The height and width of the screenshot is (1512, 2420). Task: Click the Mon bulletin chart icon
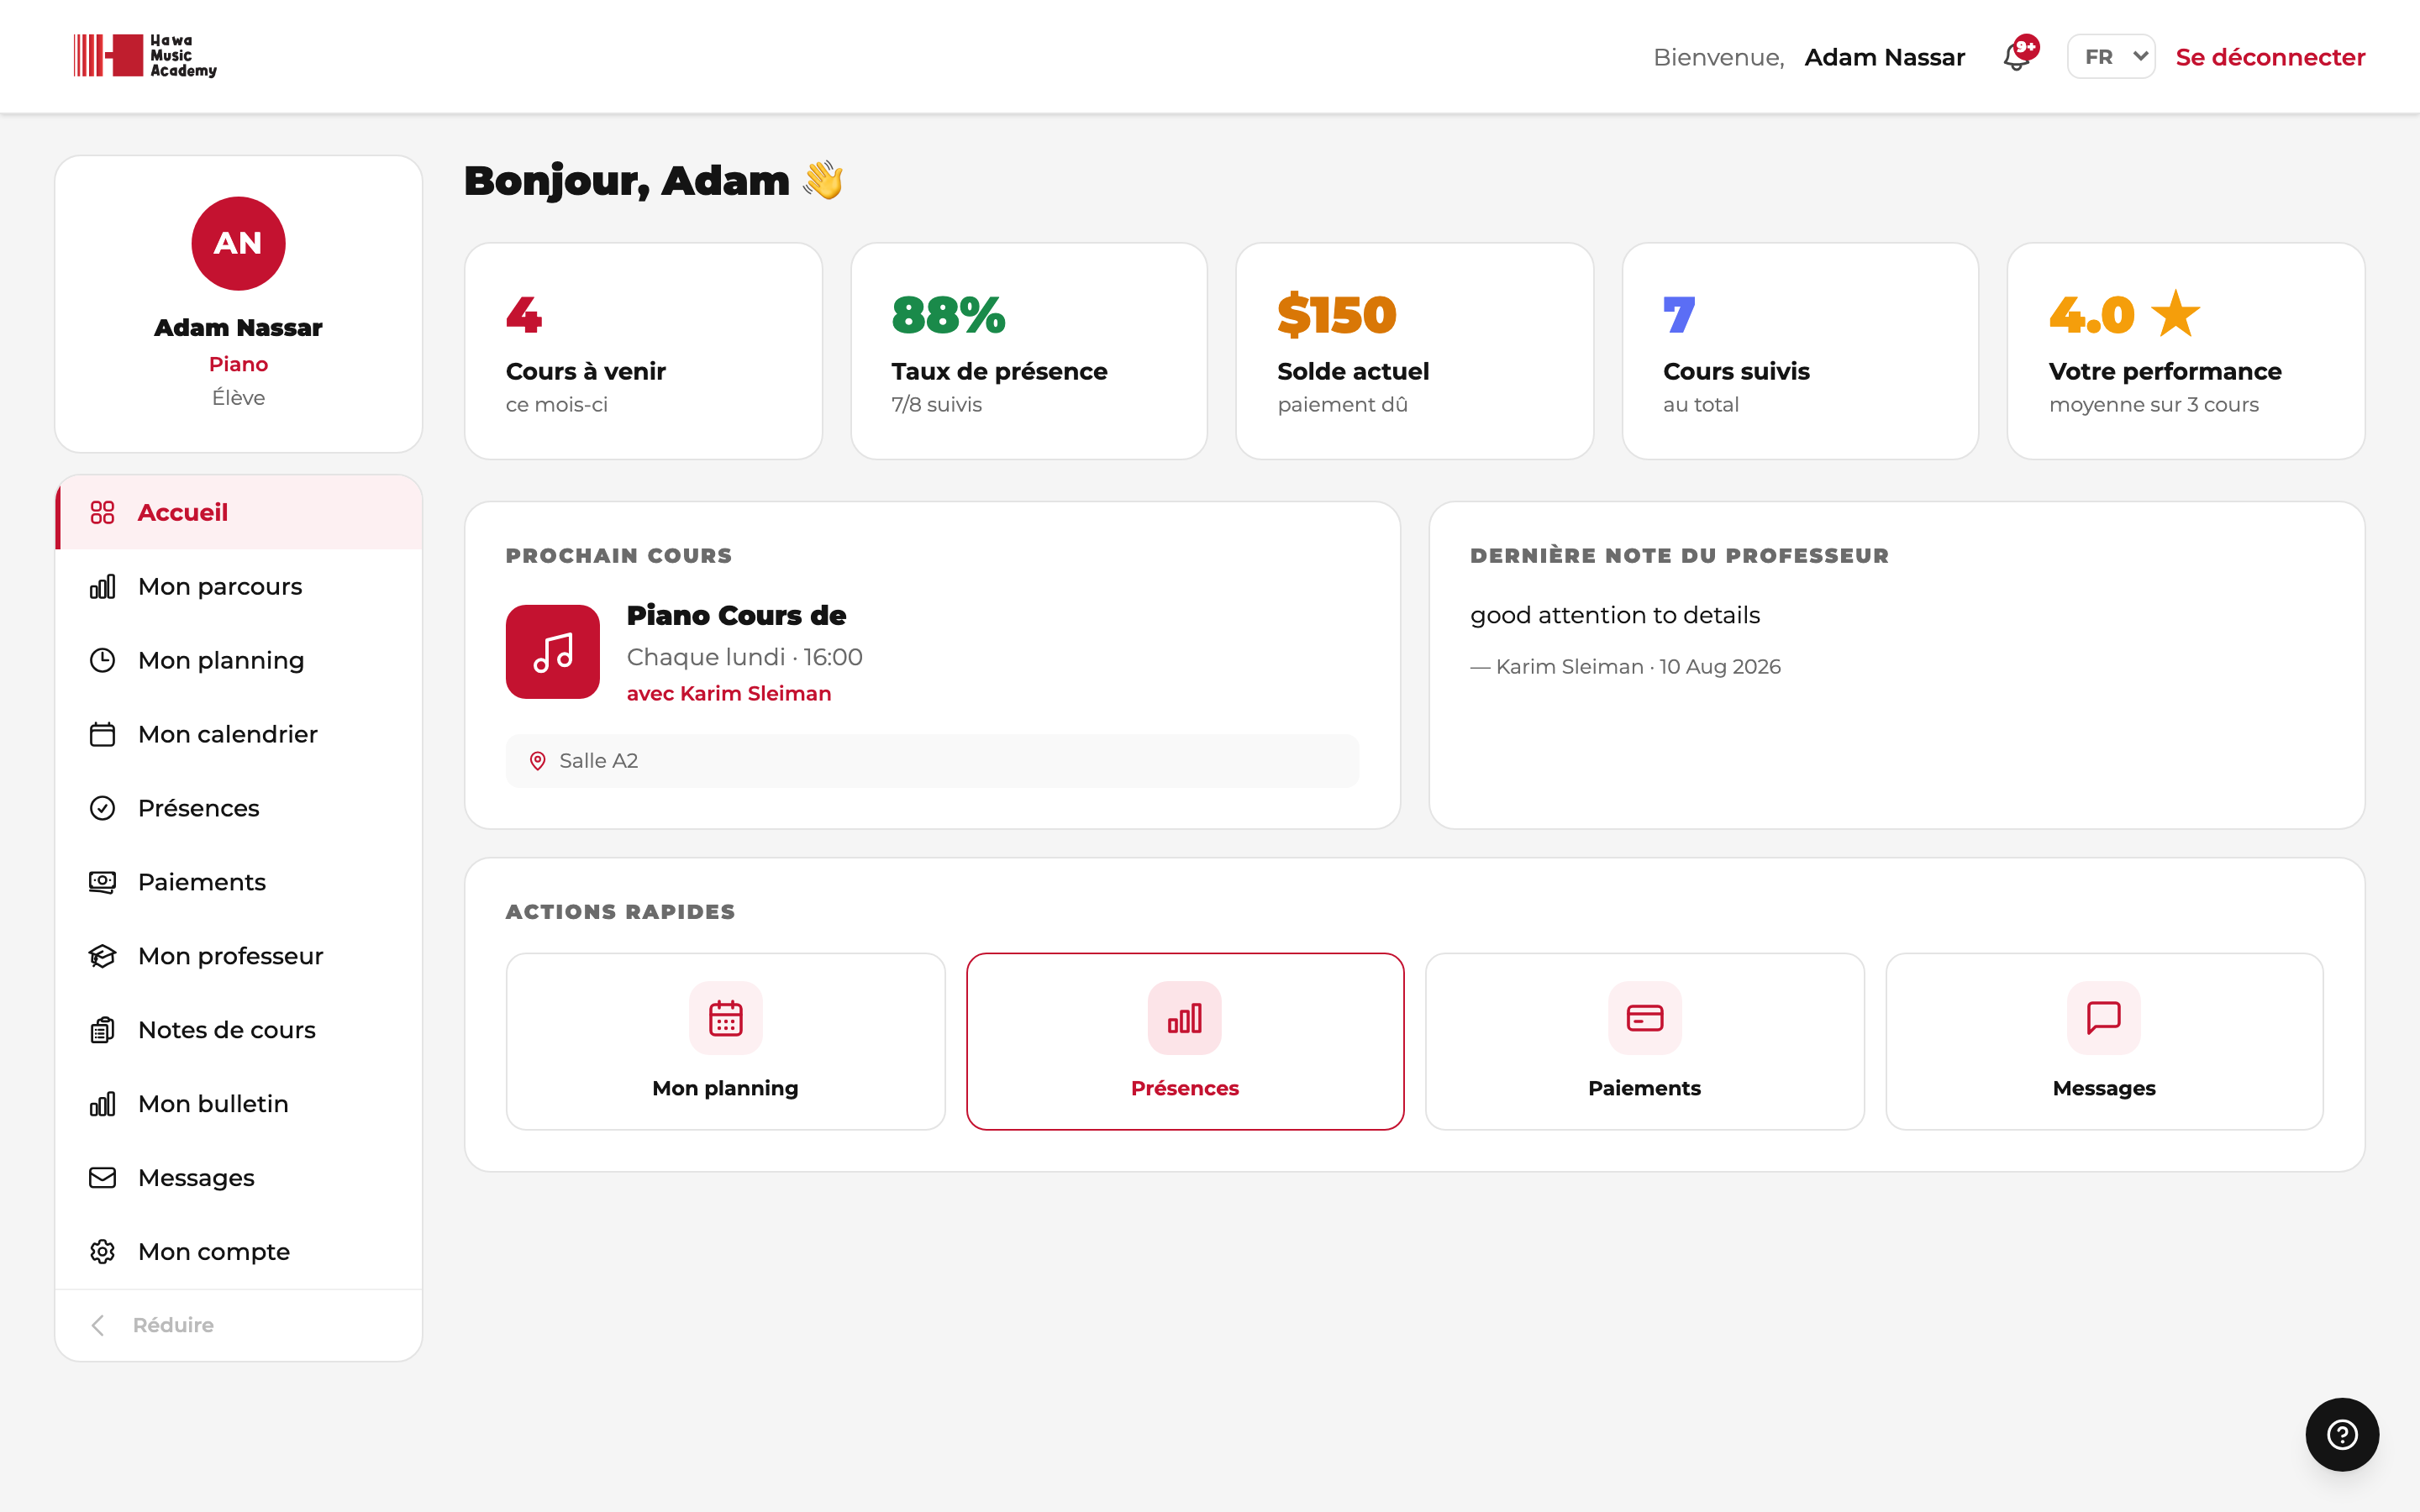tap(102, 1104)
